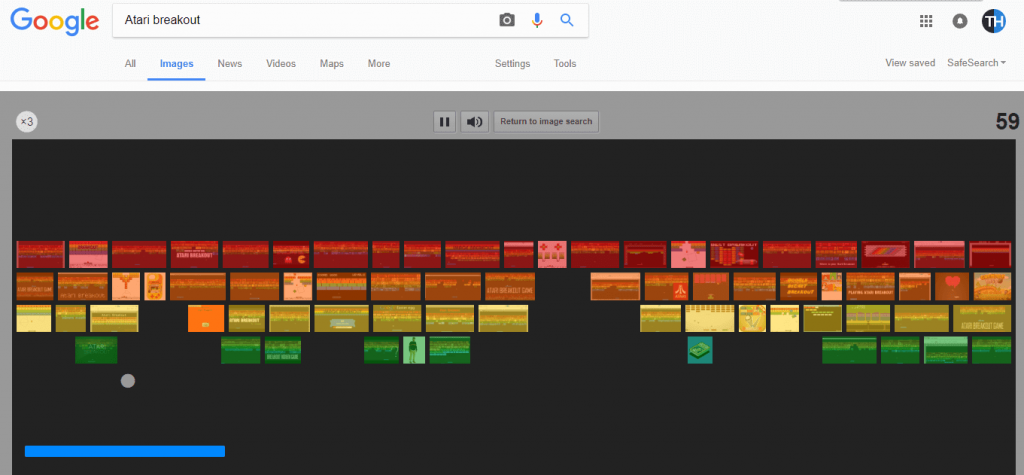Image resolution: width=1024 pixels, height=475 pixels.
Task: Open View saved link
Action: tap(910, 63)
